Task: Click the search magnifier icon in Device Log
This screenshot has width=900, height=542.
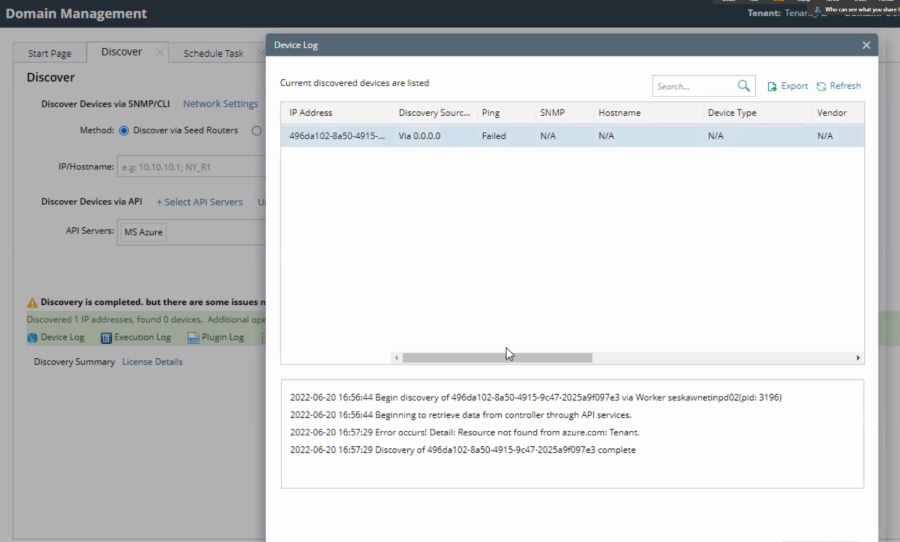Action: click(743, 86)
